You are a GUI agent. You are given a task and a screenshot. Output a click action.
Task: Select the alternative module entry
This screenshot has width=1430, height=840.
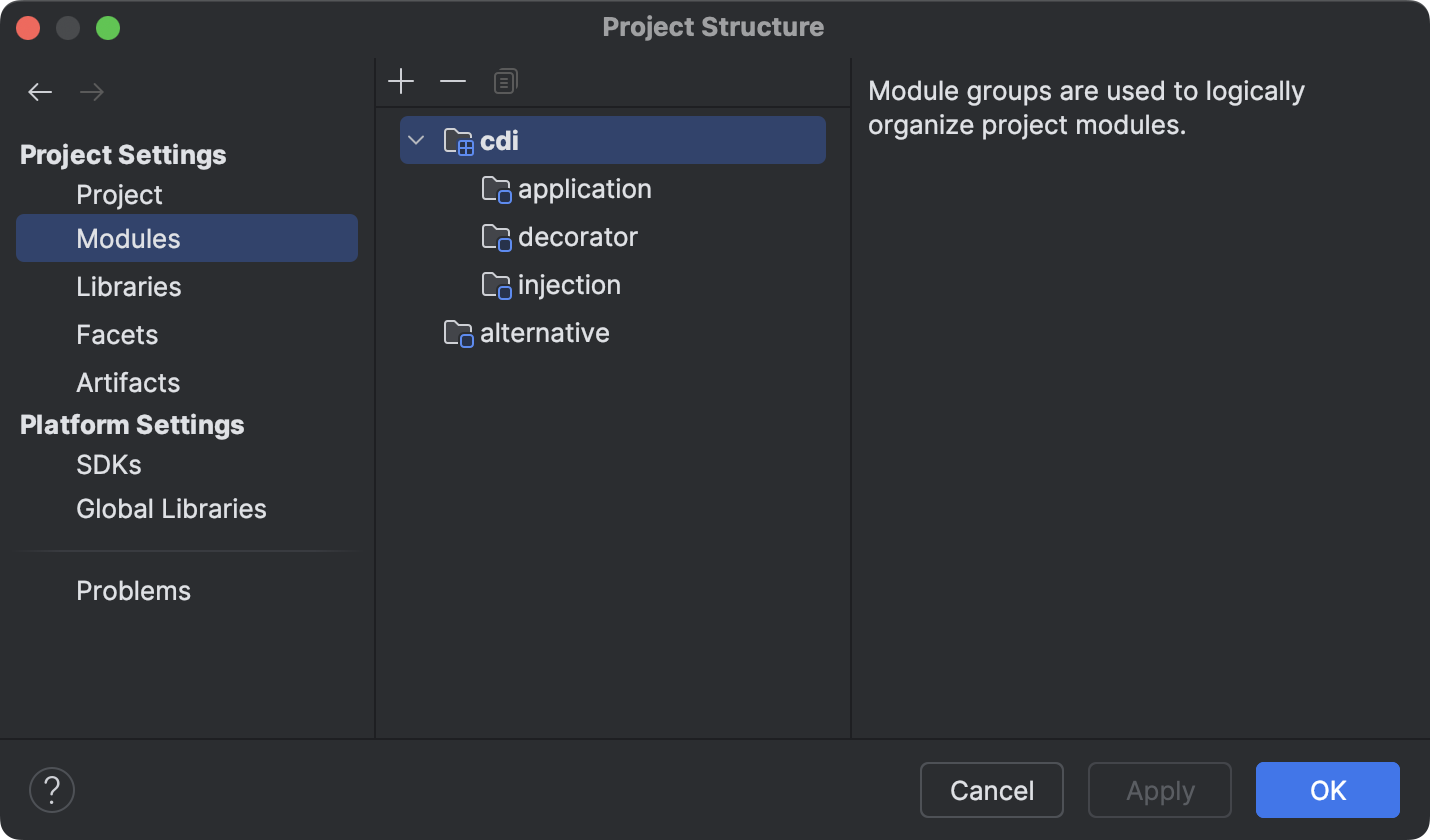pos(545,333)
